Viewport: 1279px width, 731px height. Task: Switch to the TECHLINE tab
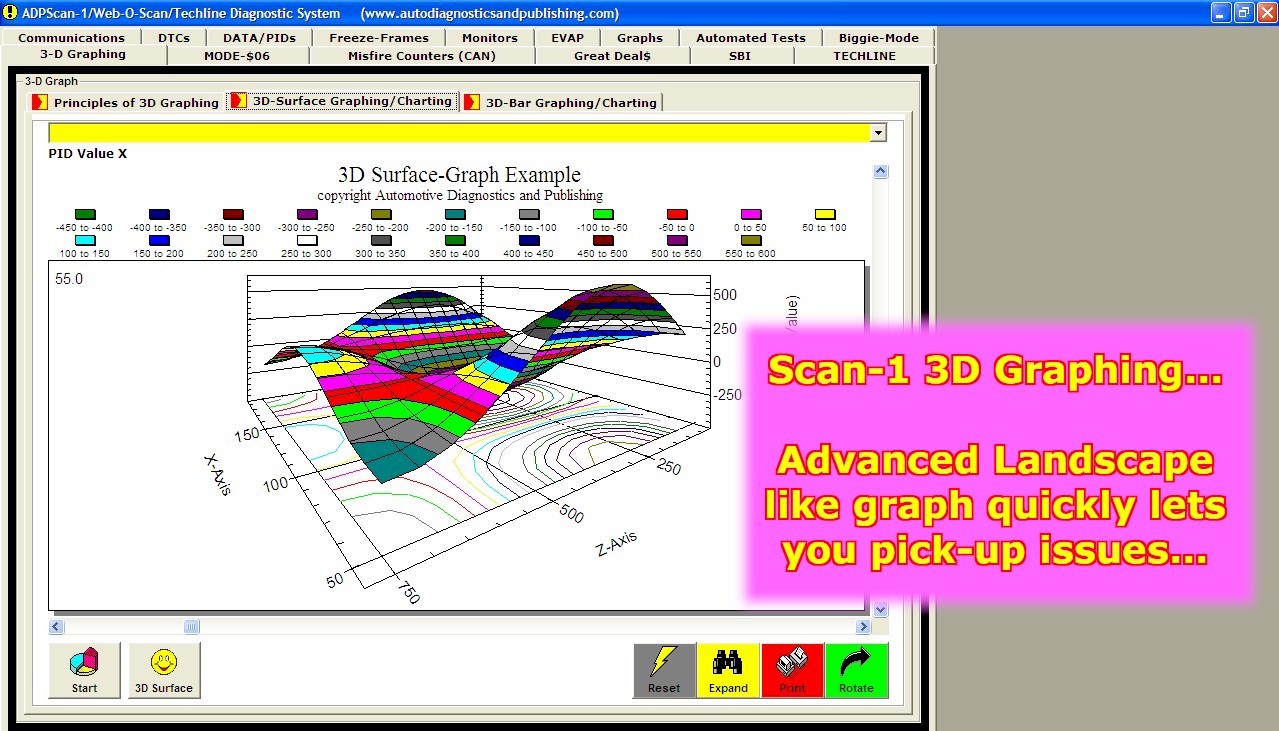[x=865, y=56]
